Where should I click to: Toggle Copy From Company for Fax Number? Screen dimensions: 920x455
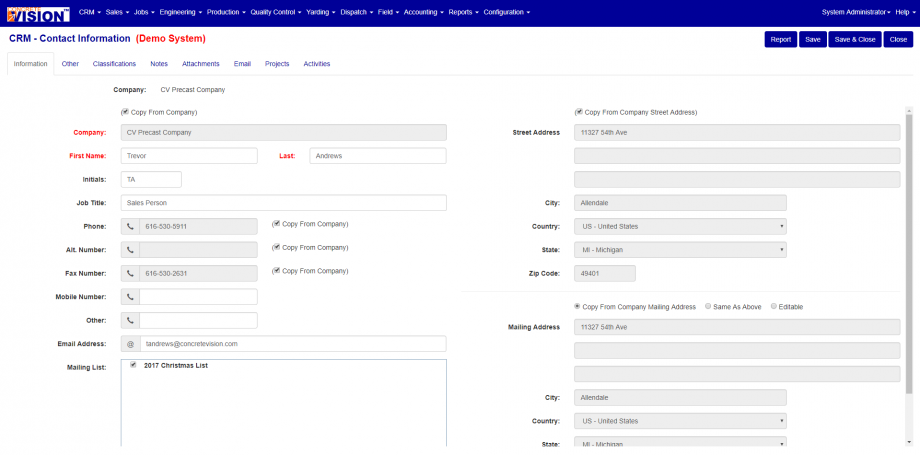[276, 271]
